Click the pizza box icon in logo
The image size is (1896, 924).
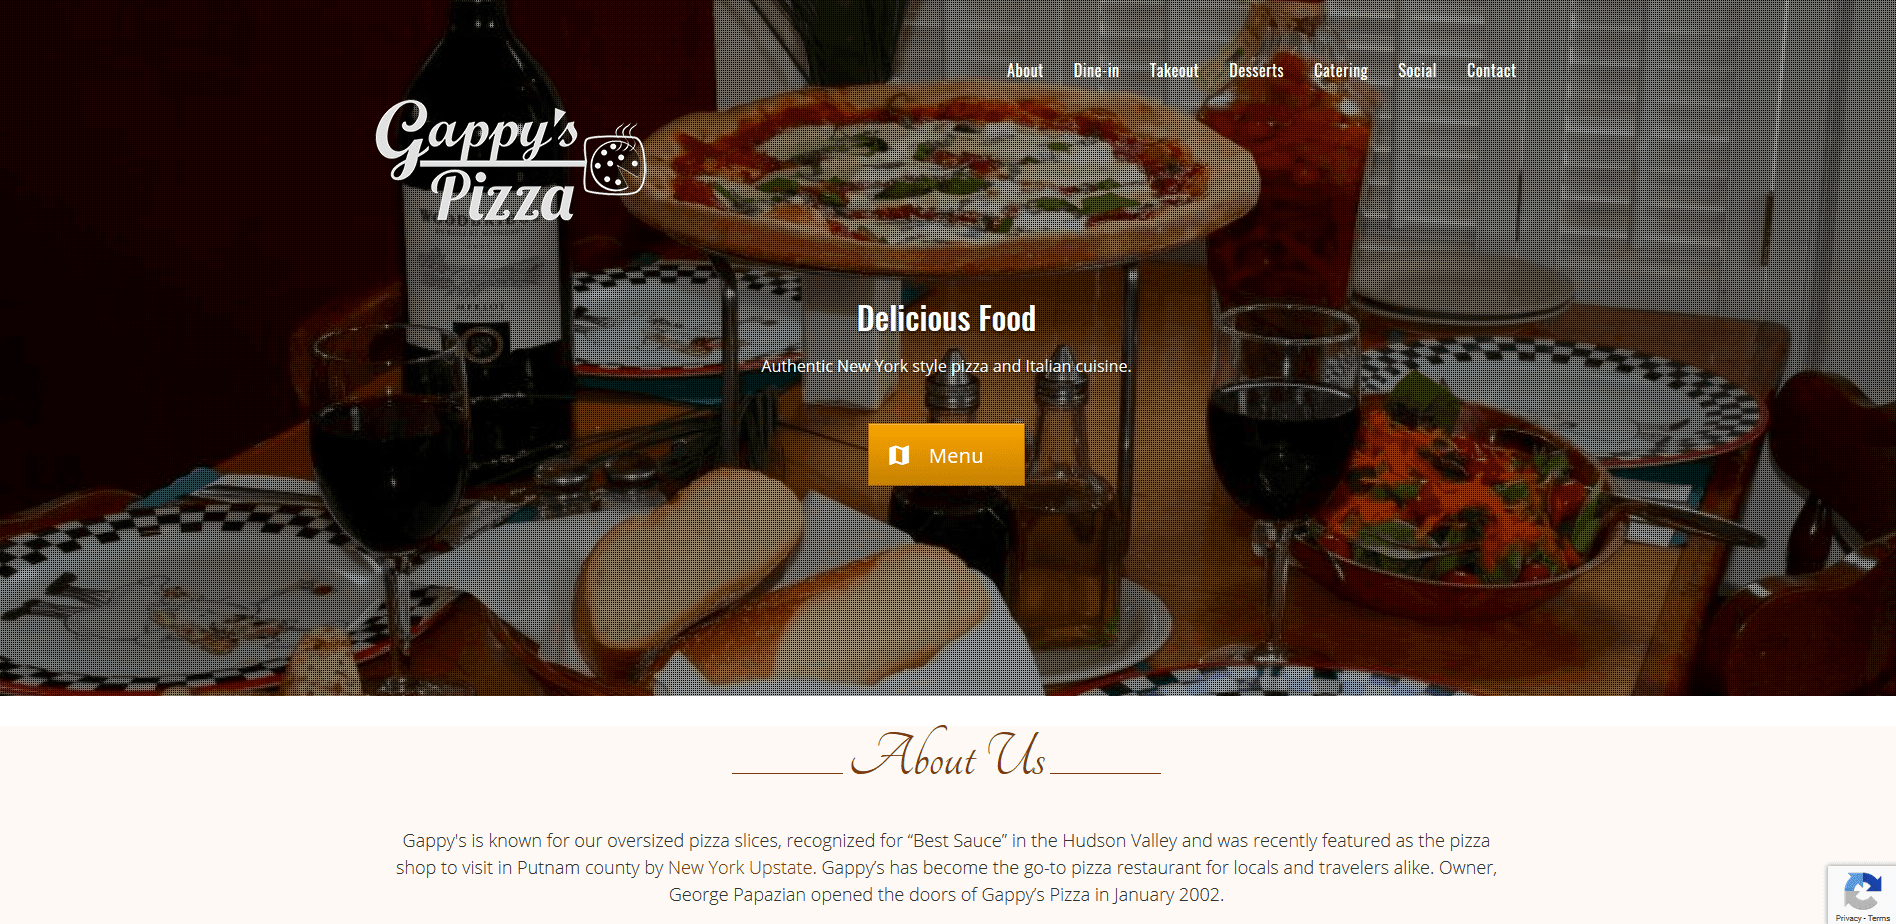click(614, 161)
